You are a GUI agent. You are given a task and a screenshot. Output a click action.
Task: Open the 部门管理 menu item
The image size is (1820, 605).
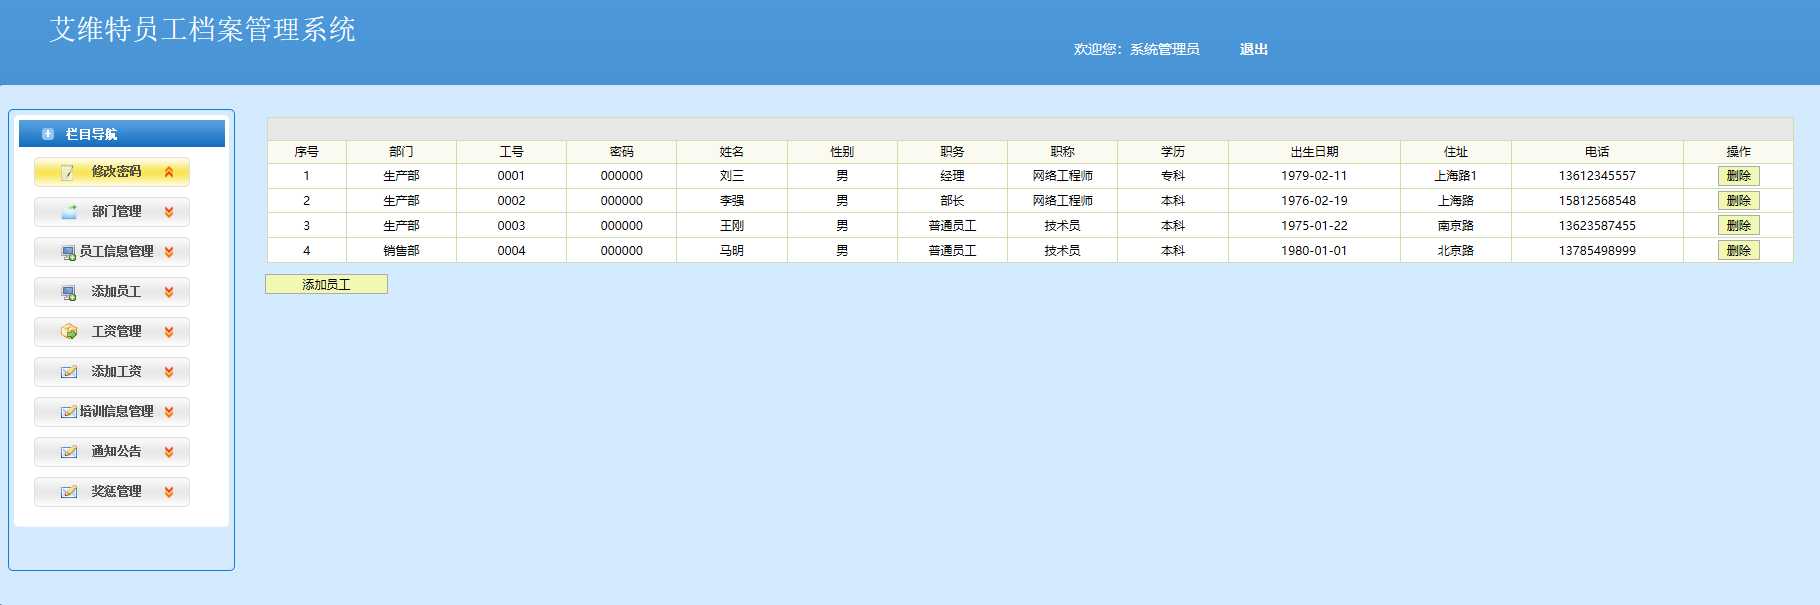[112, 212]
